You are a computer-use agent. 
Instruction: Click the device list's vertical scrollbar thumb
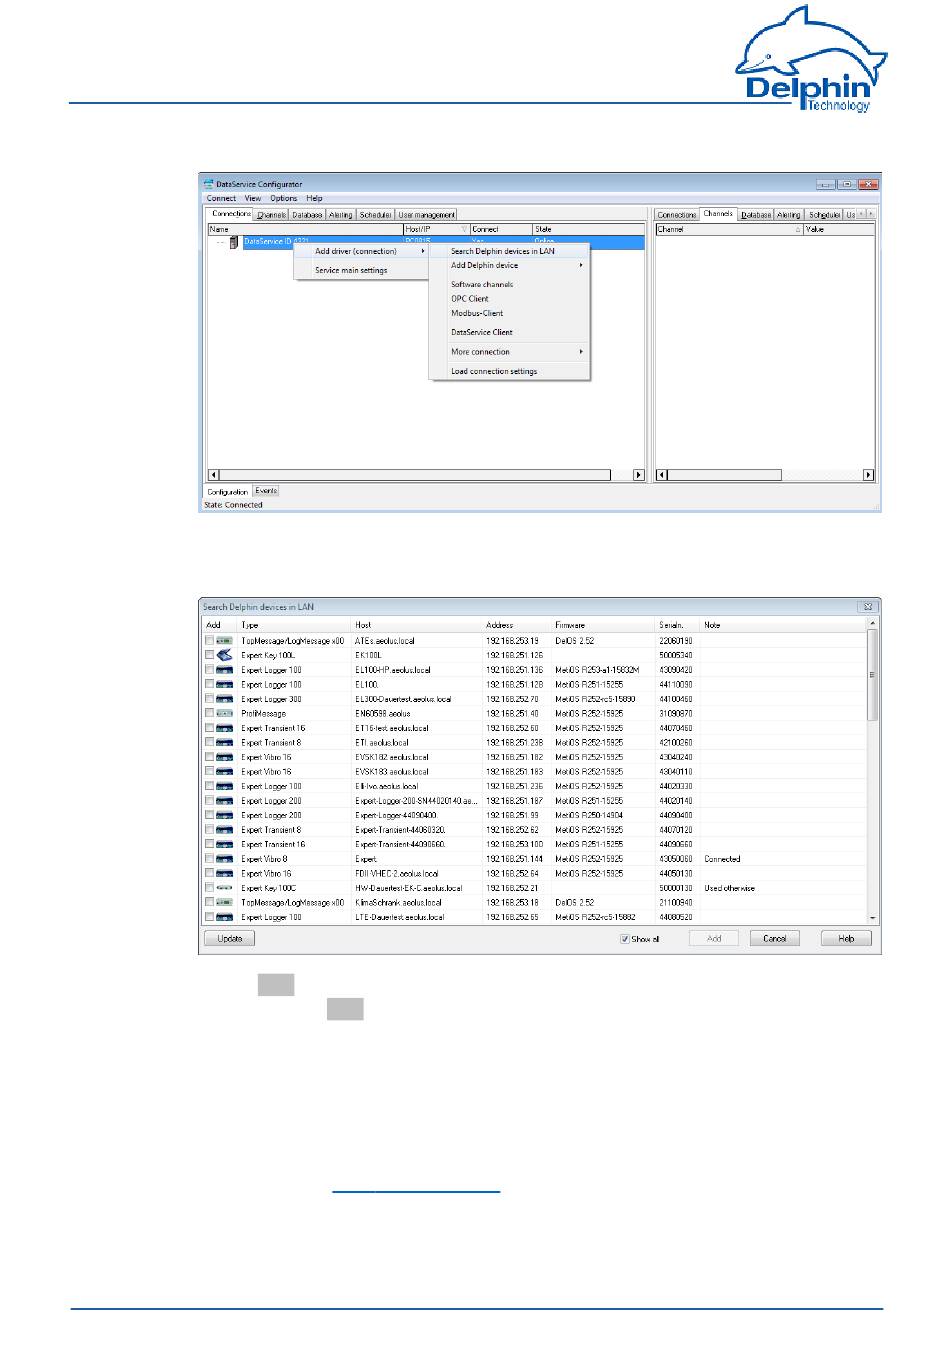click(x=873, y=675)
